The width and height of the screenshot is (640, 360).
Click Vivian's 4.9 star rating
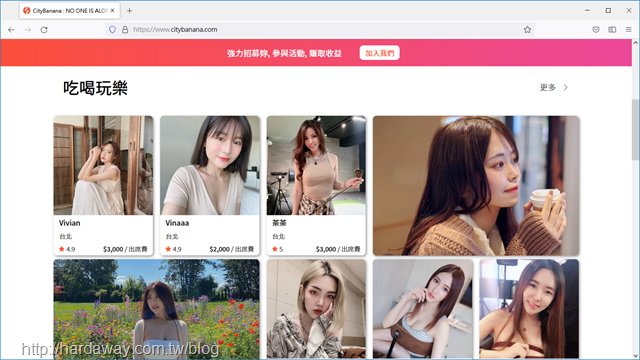[67, 249]
